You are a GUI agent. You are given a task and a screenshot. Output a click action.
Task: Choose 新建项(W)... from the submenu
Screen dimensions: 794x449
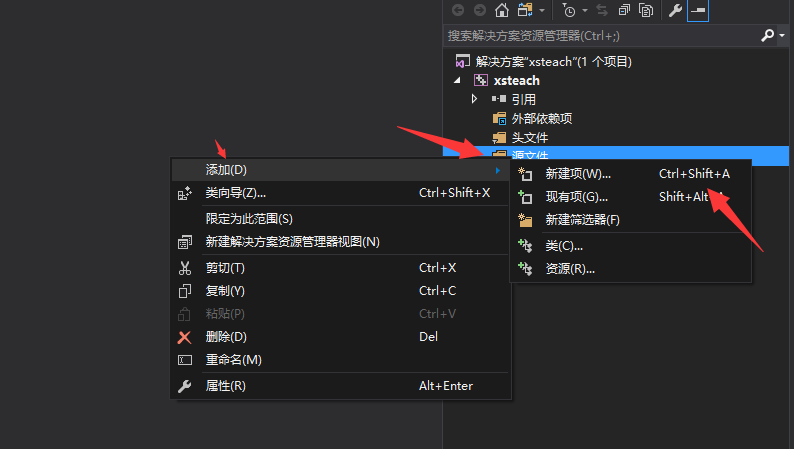point(578,174)
